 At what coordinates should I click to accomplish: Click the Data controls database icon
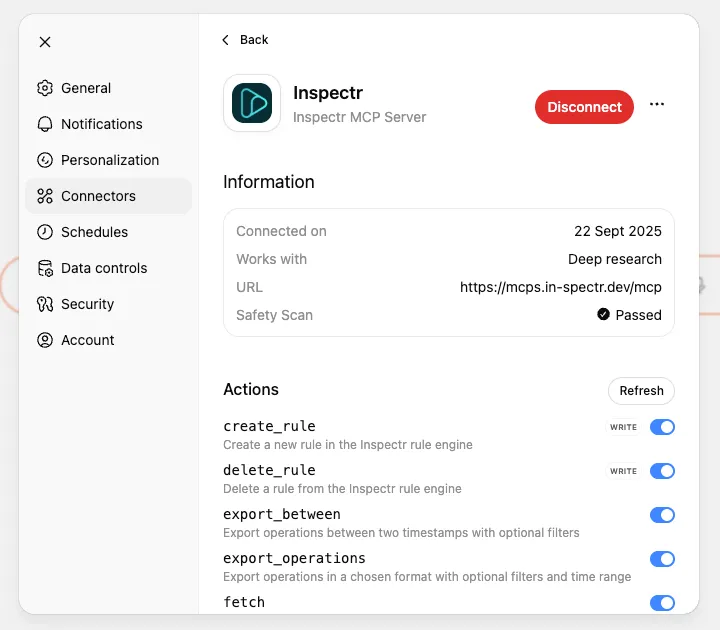point(44,268)
